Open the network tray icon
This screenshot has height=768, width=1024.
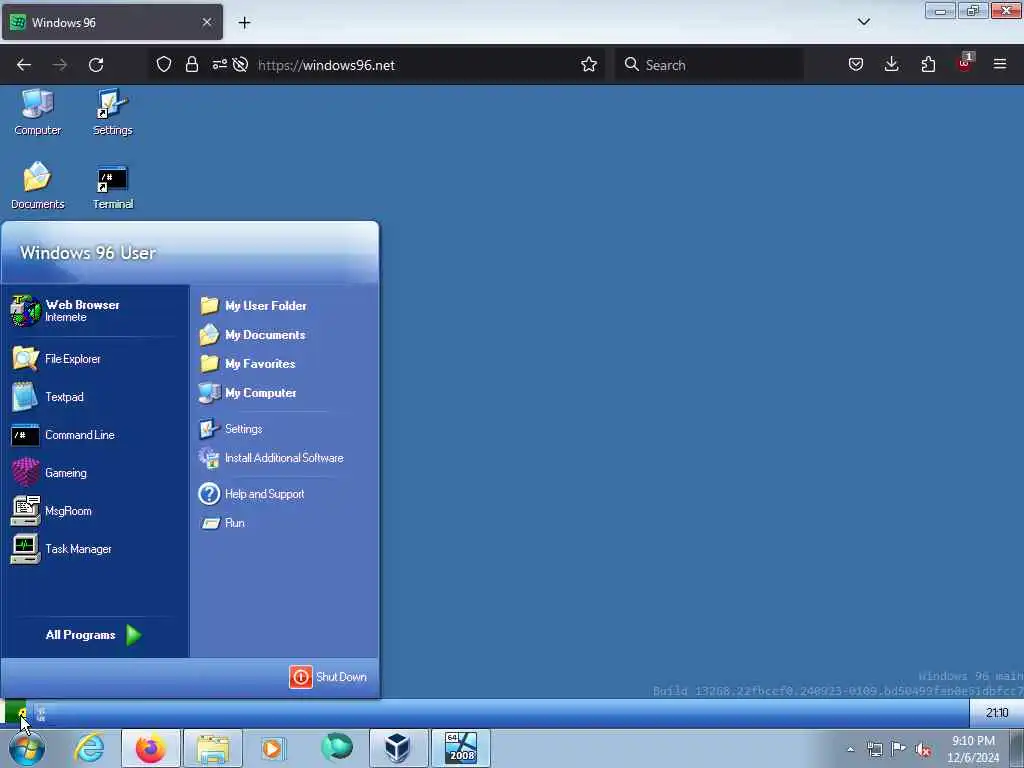[874, 750]
